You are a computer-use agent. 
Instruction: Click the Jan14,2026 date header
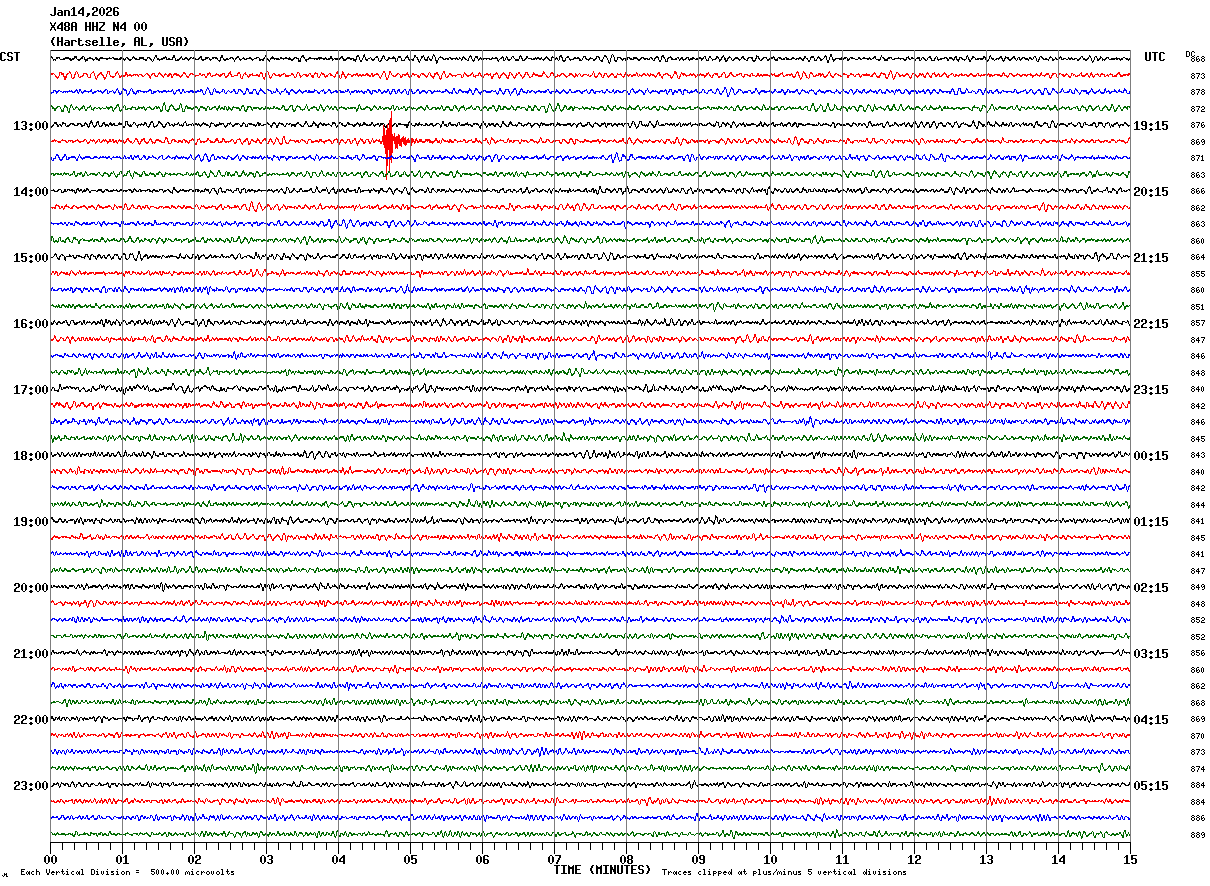point(84,12)
